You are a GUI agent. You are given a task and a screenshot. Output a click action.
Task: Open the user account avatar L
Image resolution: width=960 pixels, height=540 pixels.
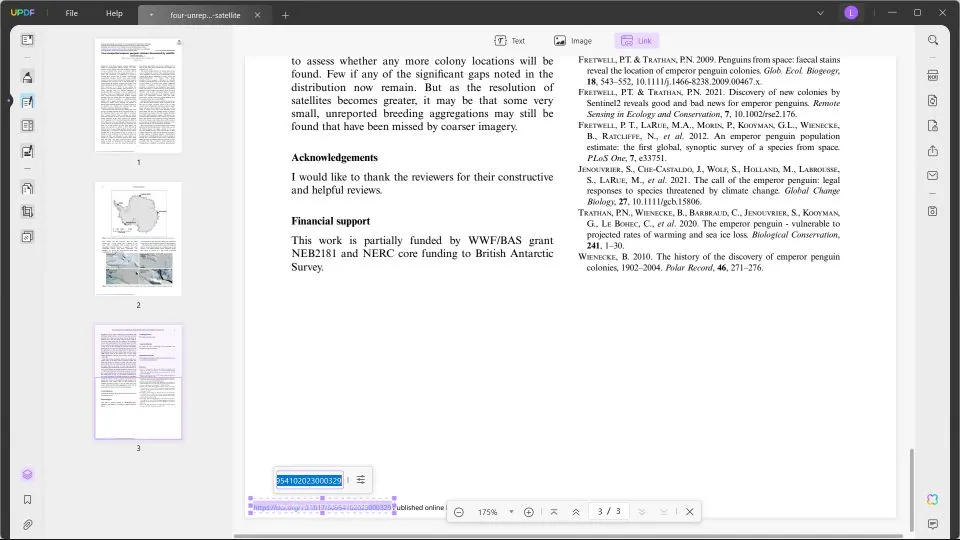(x=851, y=13)
